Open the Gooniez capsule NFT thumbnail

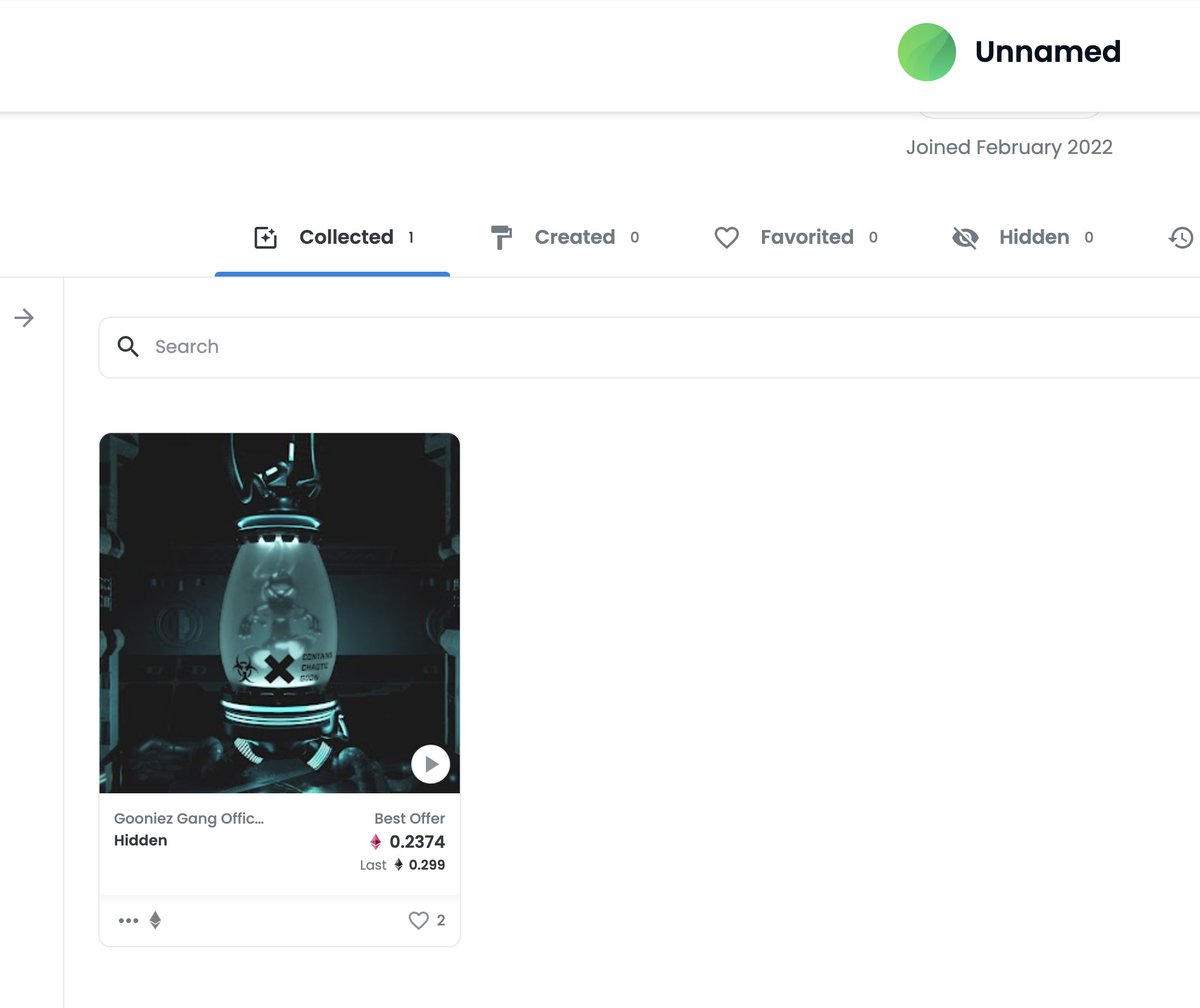click(x=280, y=613)
